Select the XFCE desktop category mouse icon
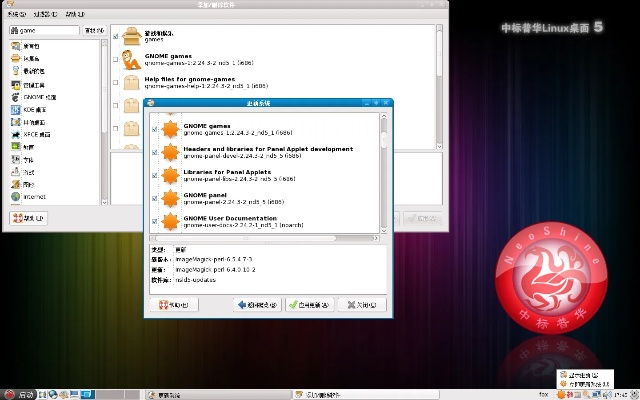640x400 pixels. tap(16, 134)
